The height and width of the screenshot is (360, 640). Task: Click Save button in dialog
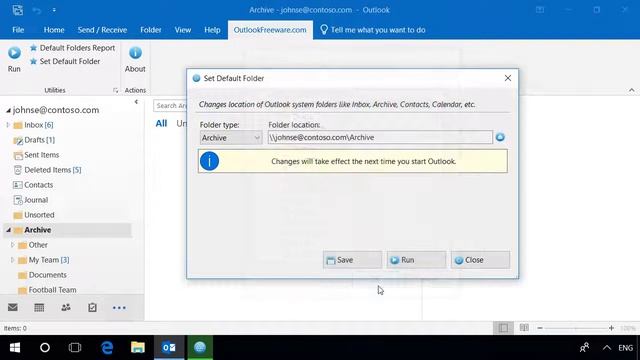click(352, 260)
